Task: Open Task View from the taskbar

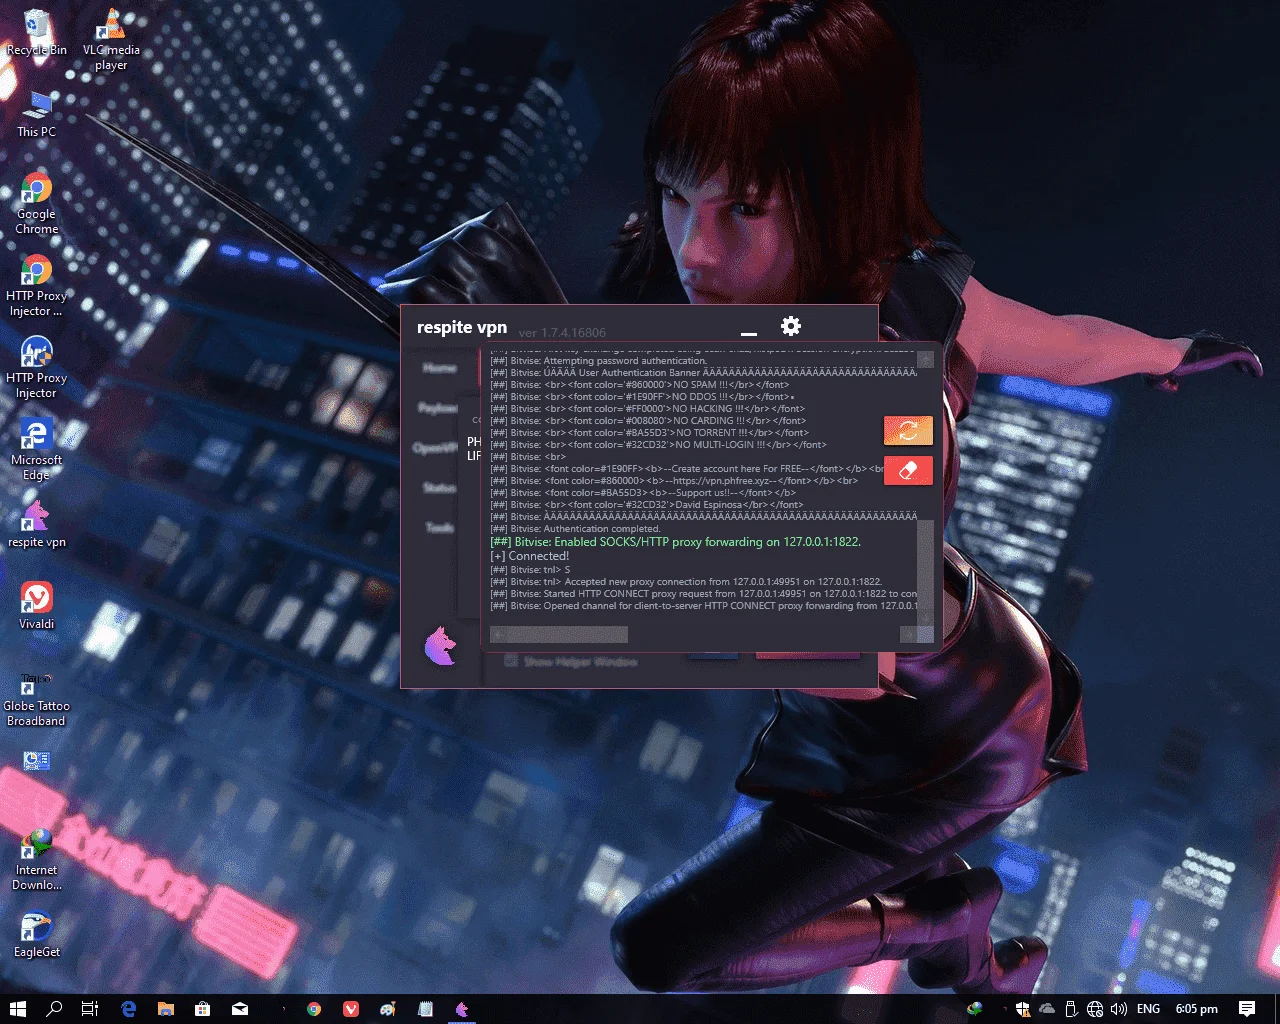Action: click(x=90, y=1009)
